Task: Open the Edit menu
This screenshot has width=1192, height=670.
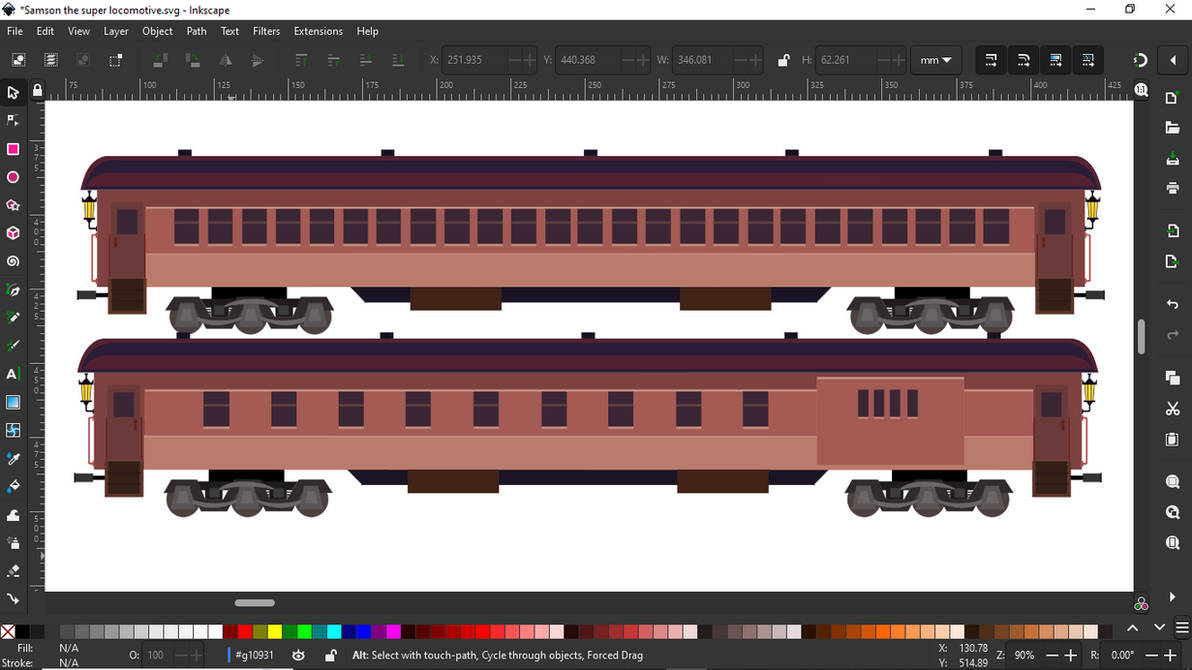Action: click(45, 31)
